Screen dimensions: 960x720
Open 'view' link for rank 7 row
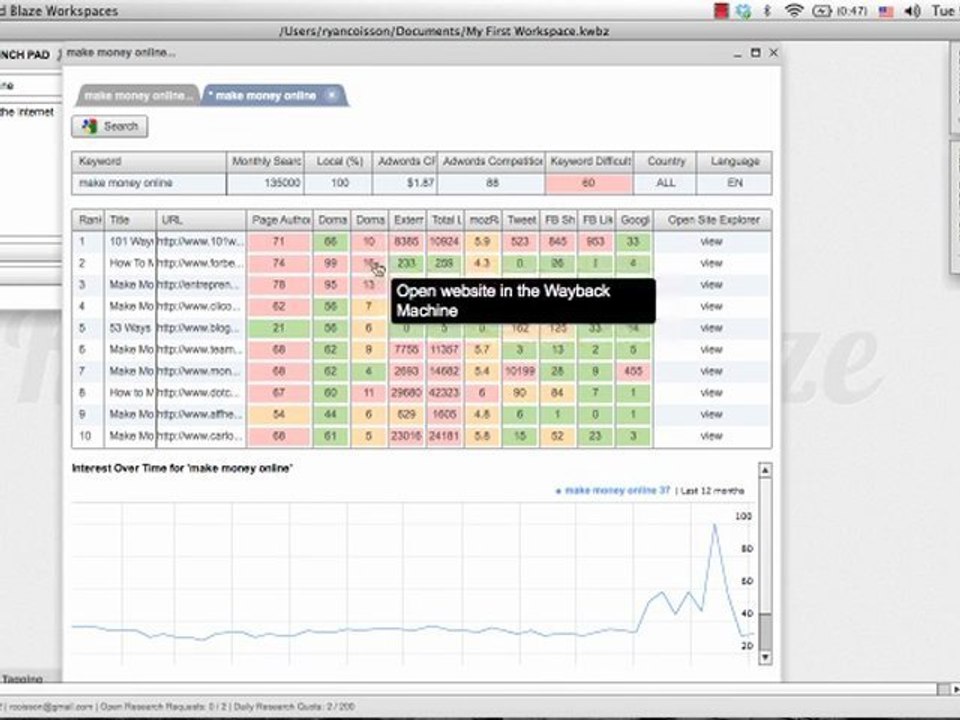pyautogui.click(x=711, y=371)
